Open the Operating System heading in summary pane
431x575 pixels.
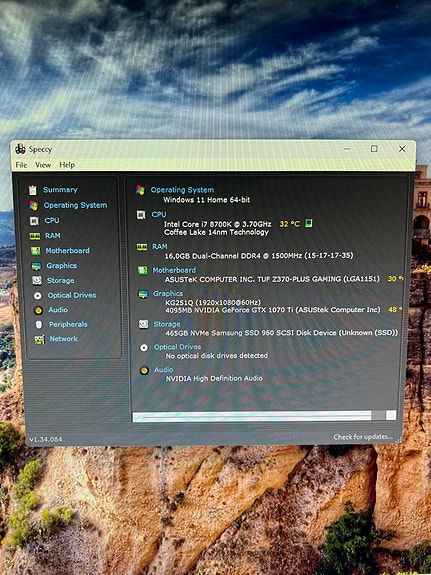coord(182,190)
